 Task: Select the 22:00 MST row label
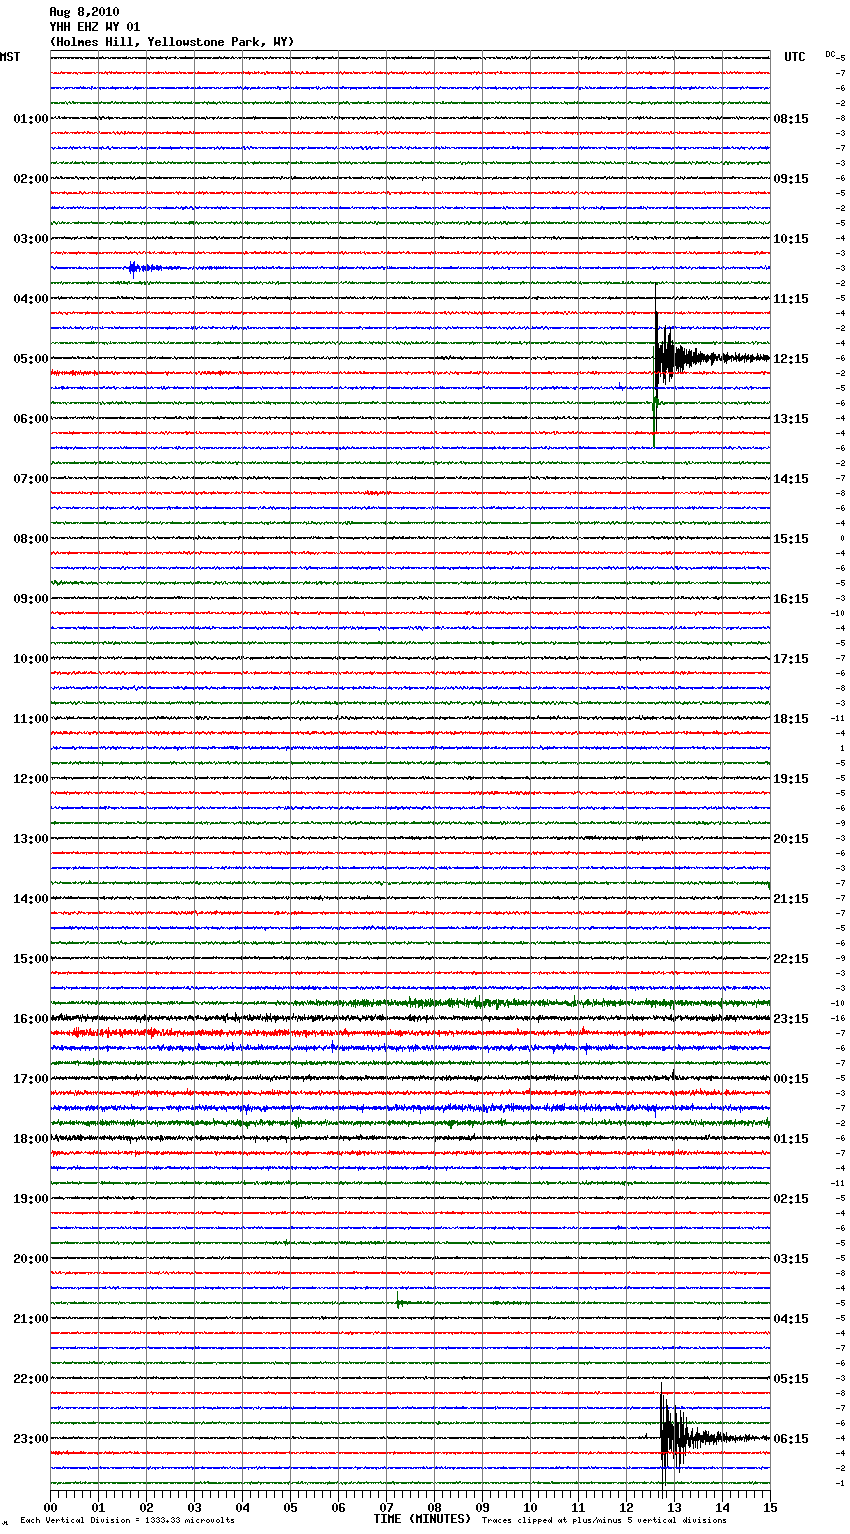pyautogui.click(x=31, y=1379)
